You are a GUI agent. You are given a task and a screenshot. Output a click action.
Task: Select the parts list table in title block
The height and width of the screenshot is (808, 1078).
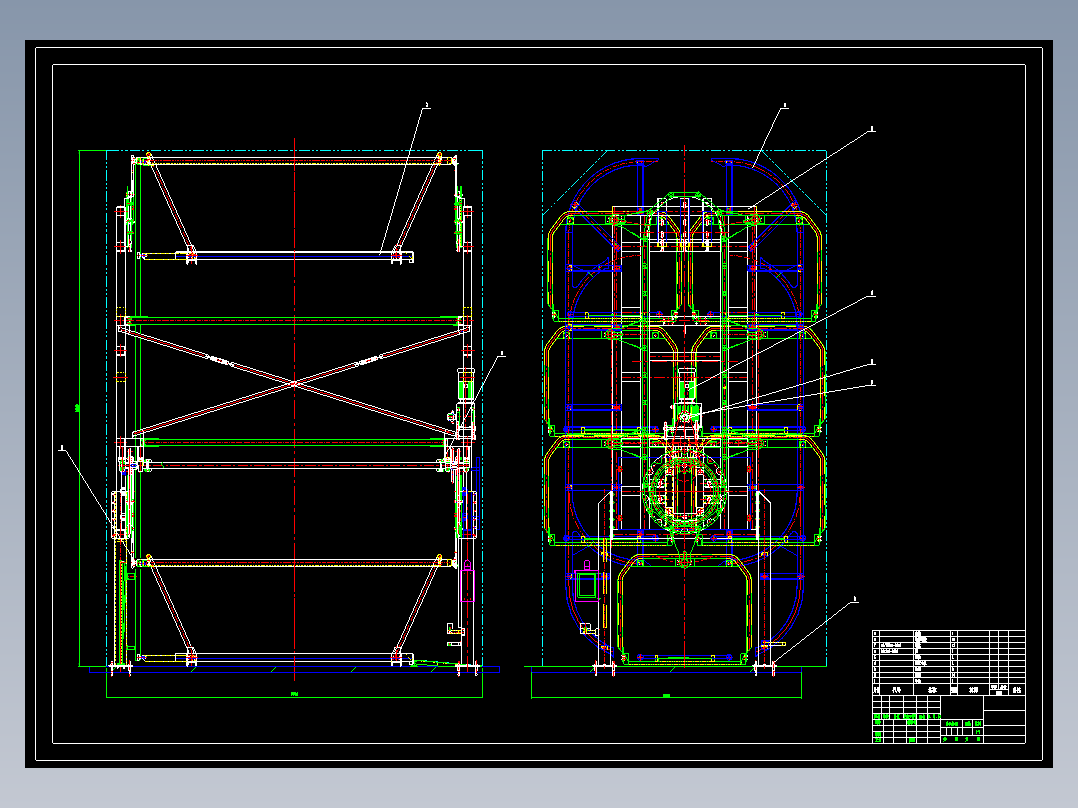pyautogui.click(x=949, y=663)
